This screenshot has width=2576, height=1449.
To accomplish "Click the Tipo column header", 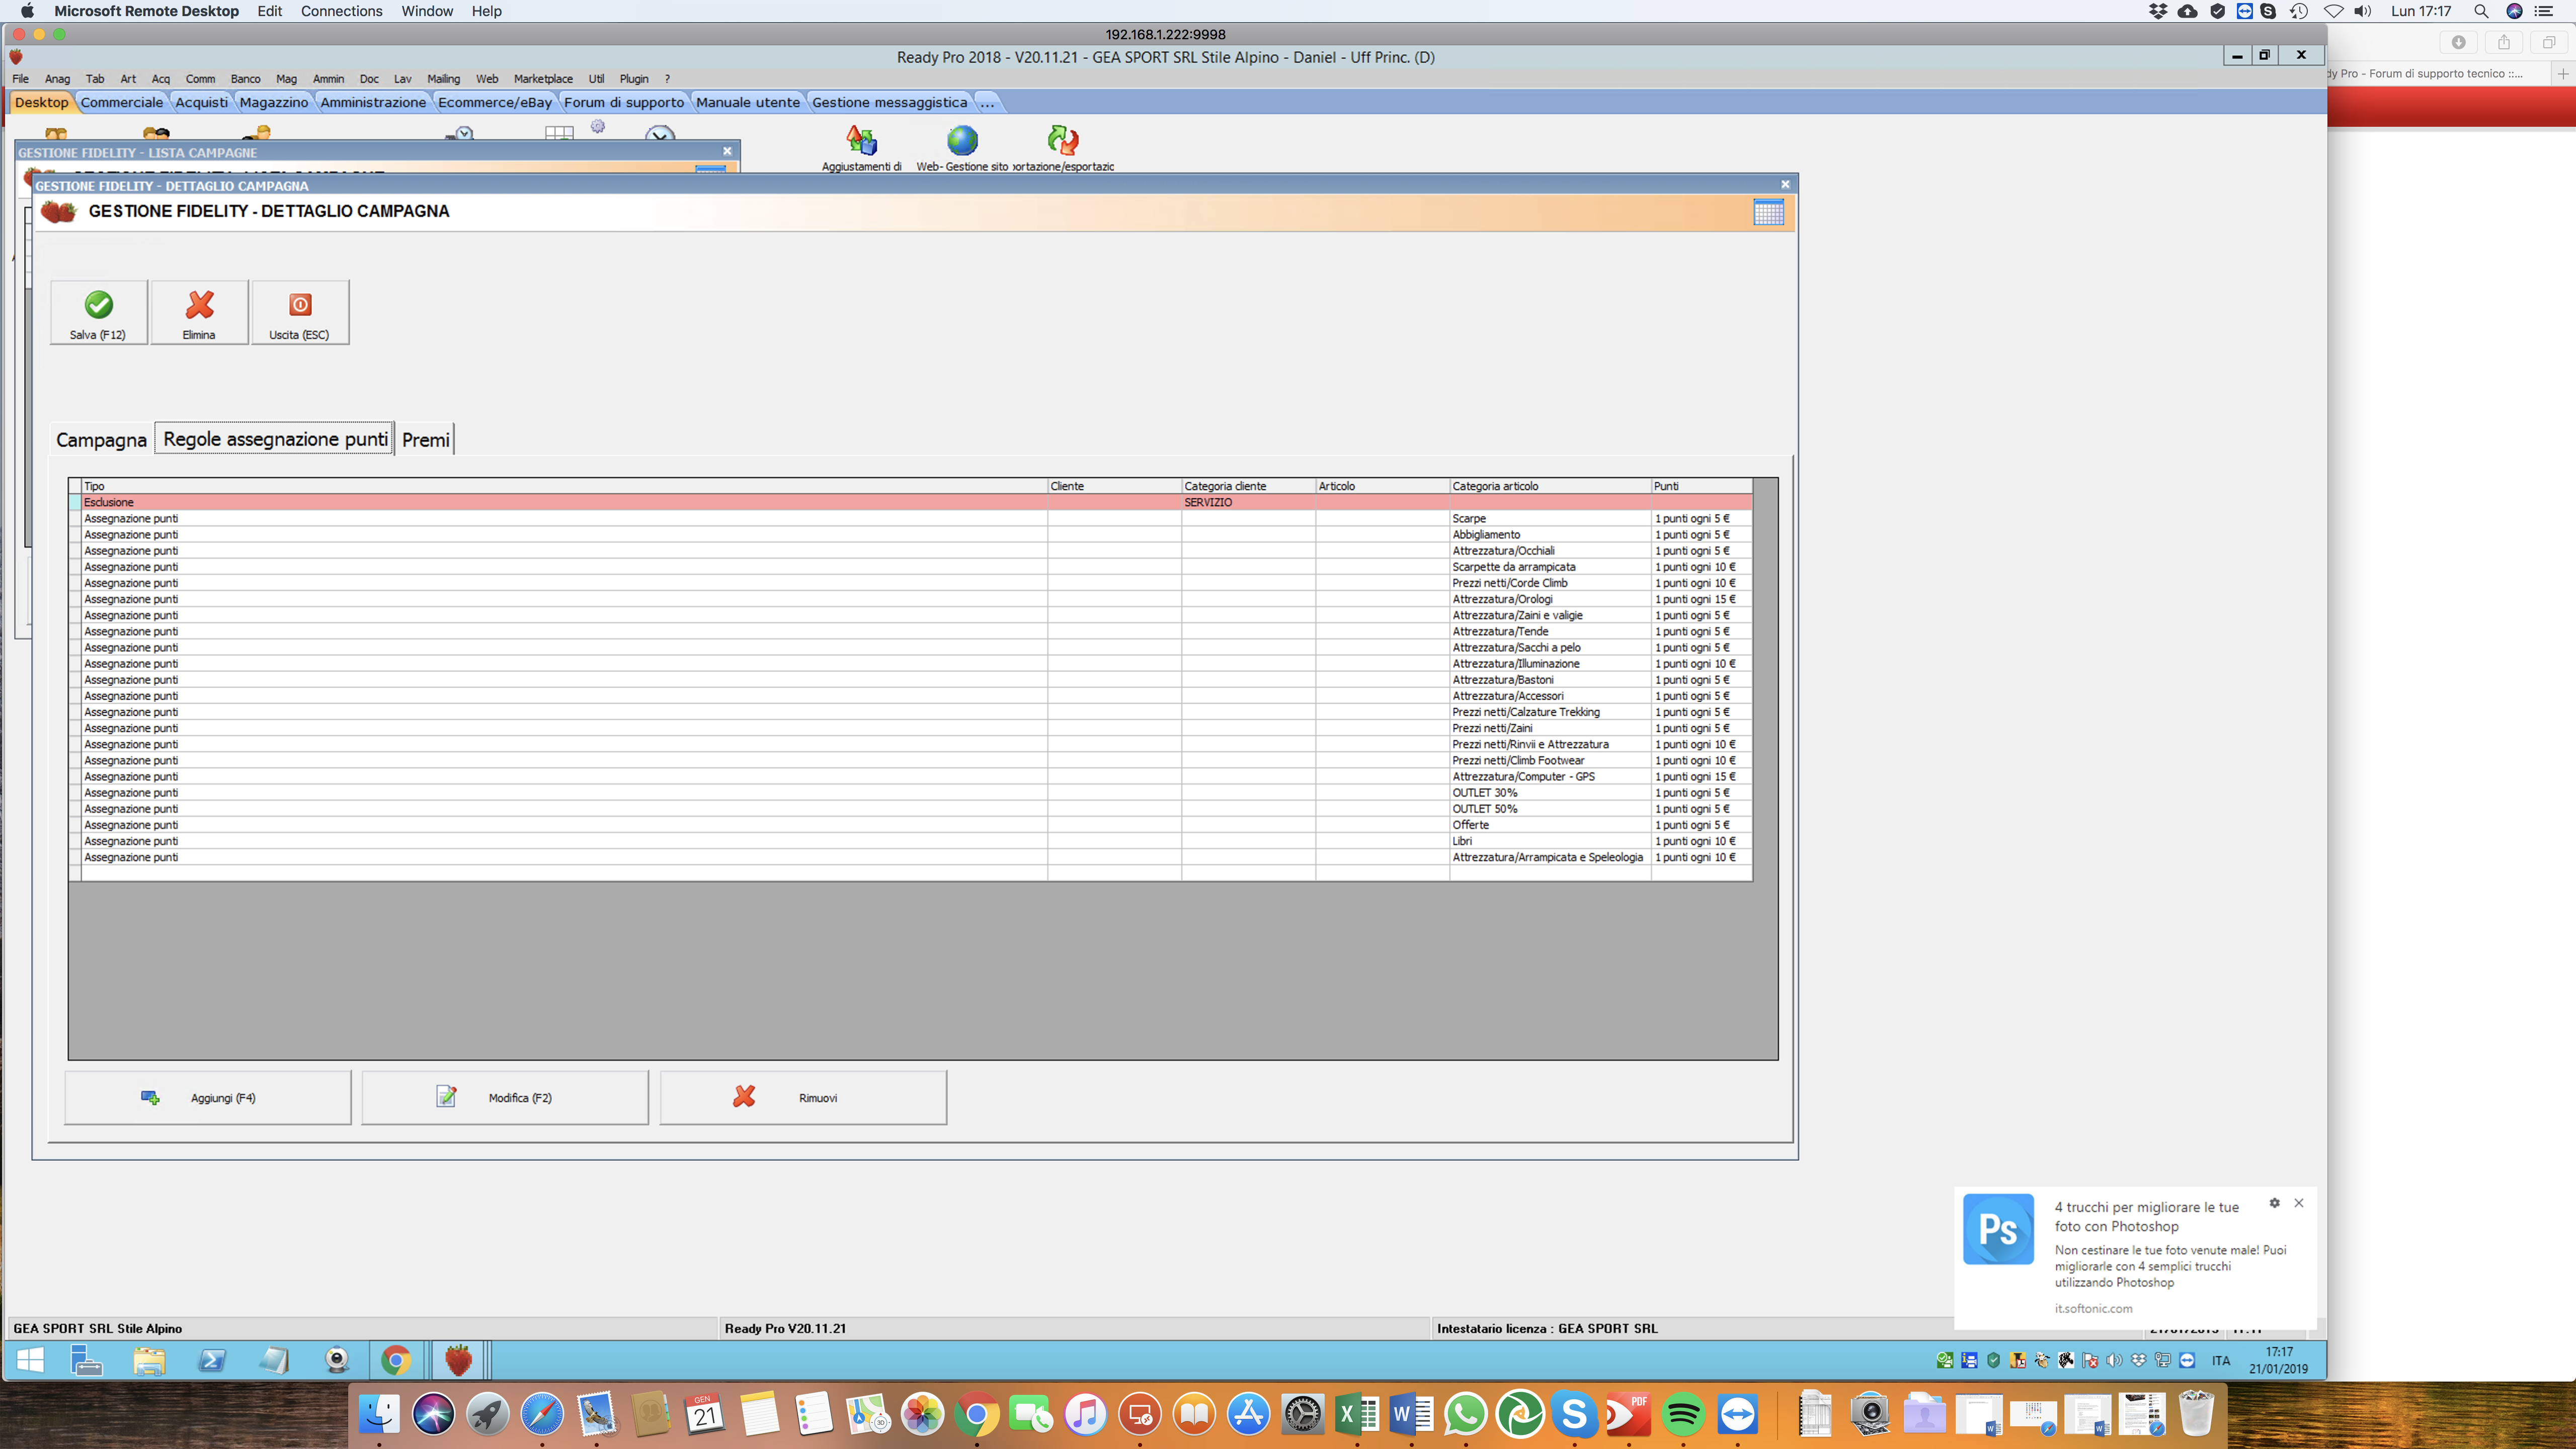I will (564, 486).
